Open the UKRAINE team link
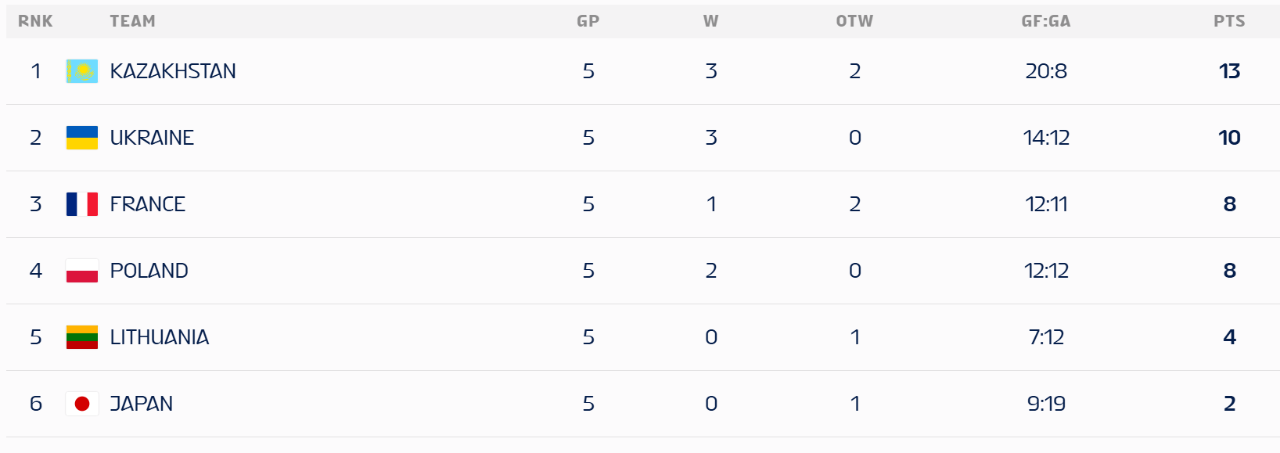Screen dimensions: 1280x453 (x=152, y=138)
